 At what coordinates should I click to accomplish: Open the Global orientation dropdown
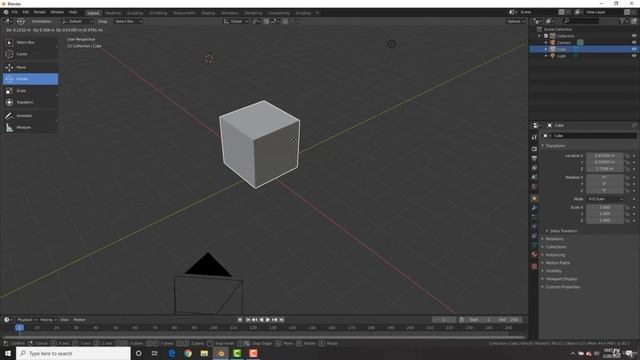(x=236, y=21)
